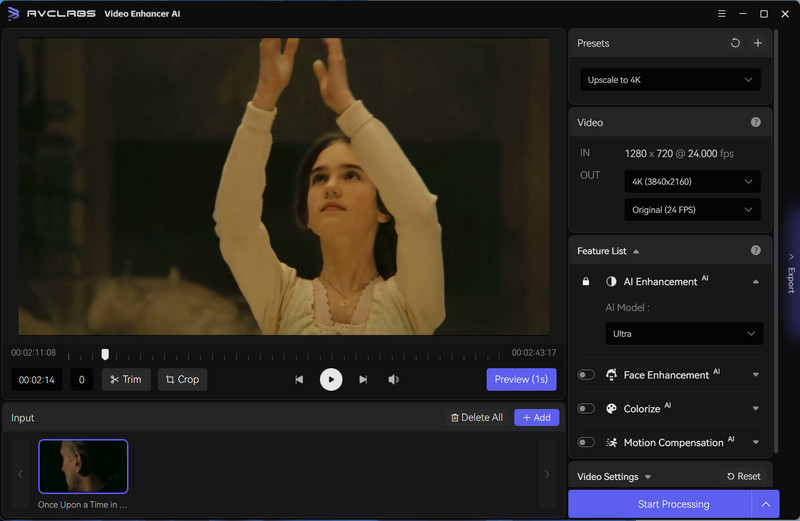Click the AI Enhancement lock icon
Image resolution: width=800 pixels, height=521 pixels.
(x=586, y=281)
